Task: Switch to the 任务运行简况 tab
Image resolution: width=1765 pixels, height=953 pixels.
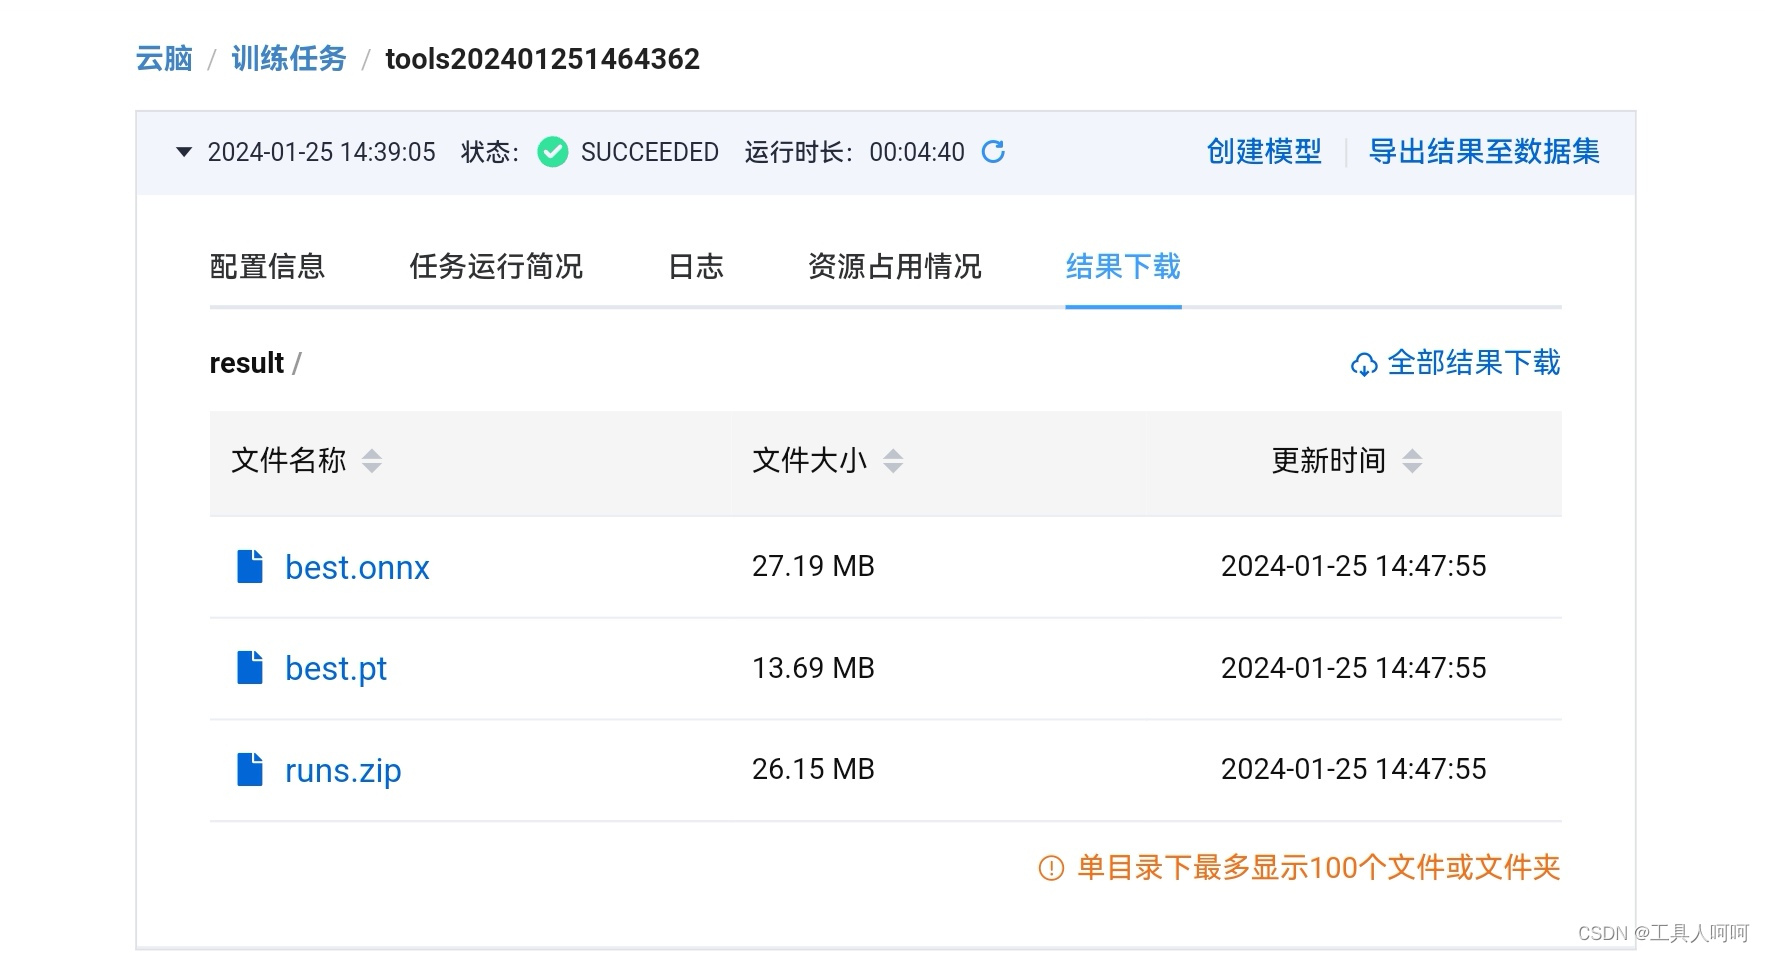Action: pos(496,267)
